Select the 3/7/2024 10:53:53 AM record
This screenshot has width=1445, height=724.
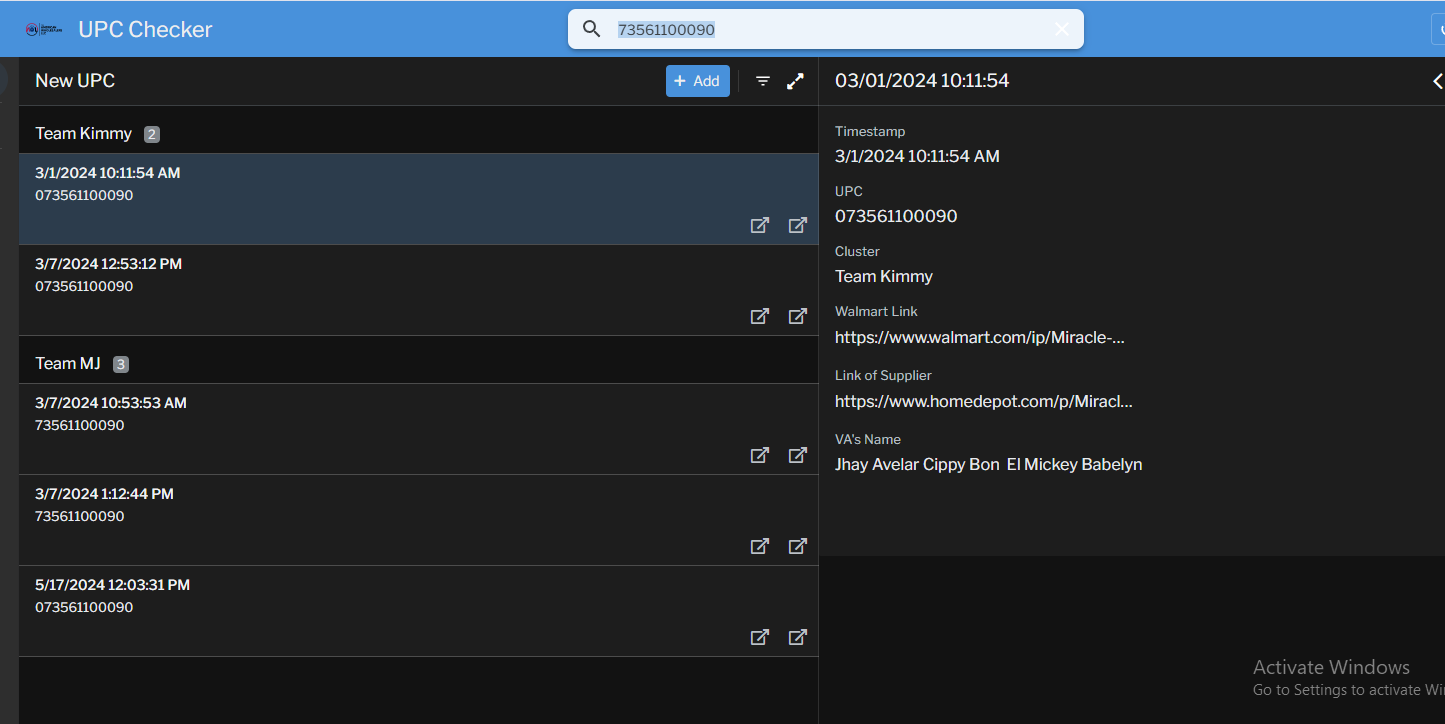click(418, 429)
